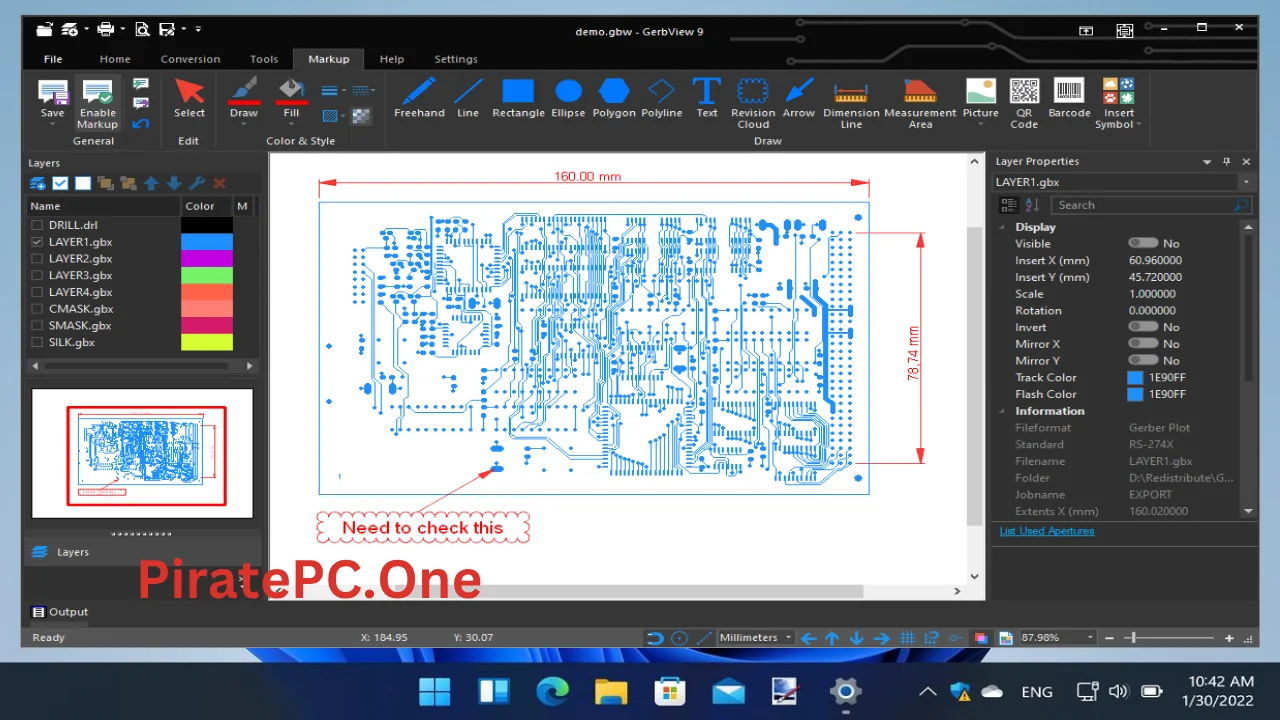Enable the CMASK.gbx layer checkbox
This screenshot has width=1280, height=720.
coord(37,309)
